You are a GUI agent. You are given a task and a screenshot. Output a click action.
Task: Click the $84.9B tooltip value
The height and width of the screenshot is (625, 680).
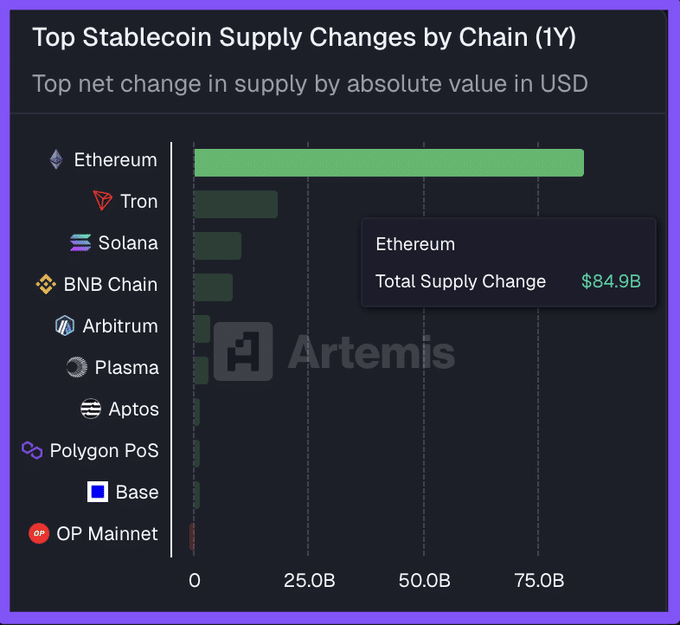pyautogui.click(x=610, y=282)
